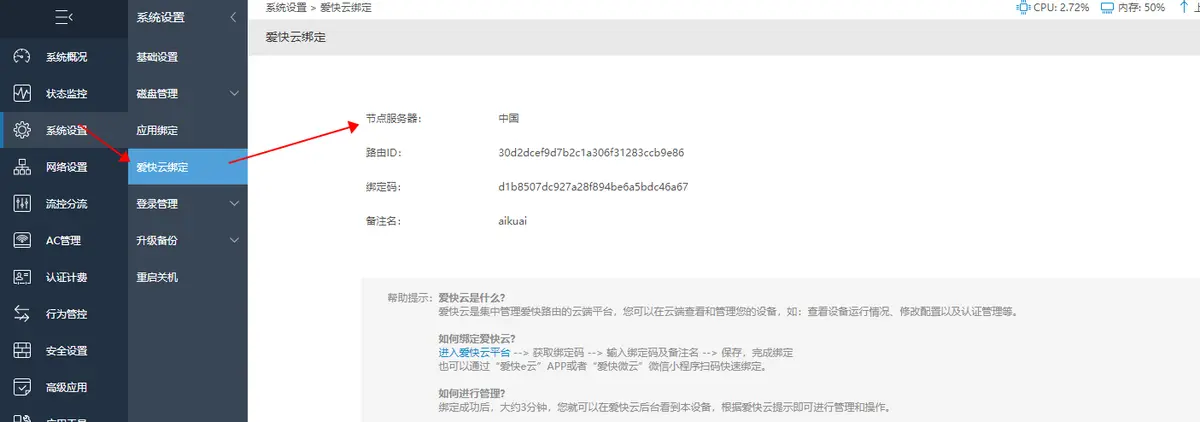Click the 安全设置 firewall brick icon
The image size is (1200, 422).
point(22,350)
